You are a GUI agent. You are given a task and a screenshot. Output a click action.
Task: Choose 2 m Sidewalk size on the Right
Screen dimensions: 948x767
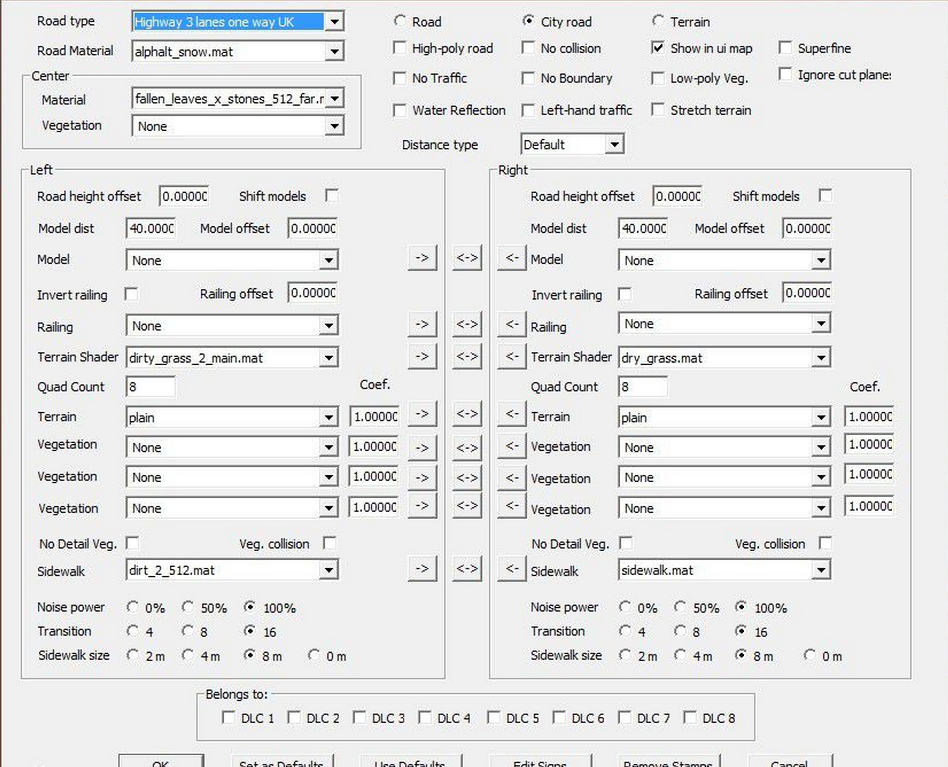click(625, 655)
